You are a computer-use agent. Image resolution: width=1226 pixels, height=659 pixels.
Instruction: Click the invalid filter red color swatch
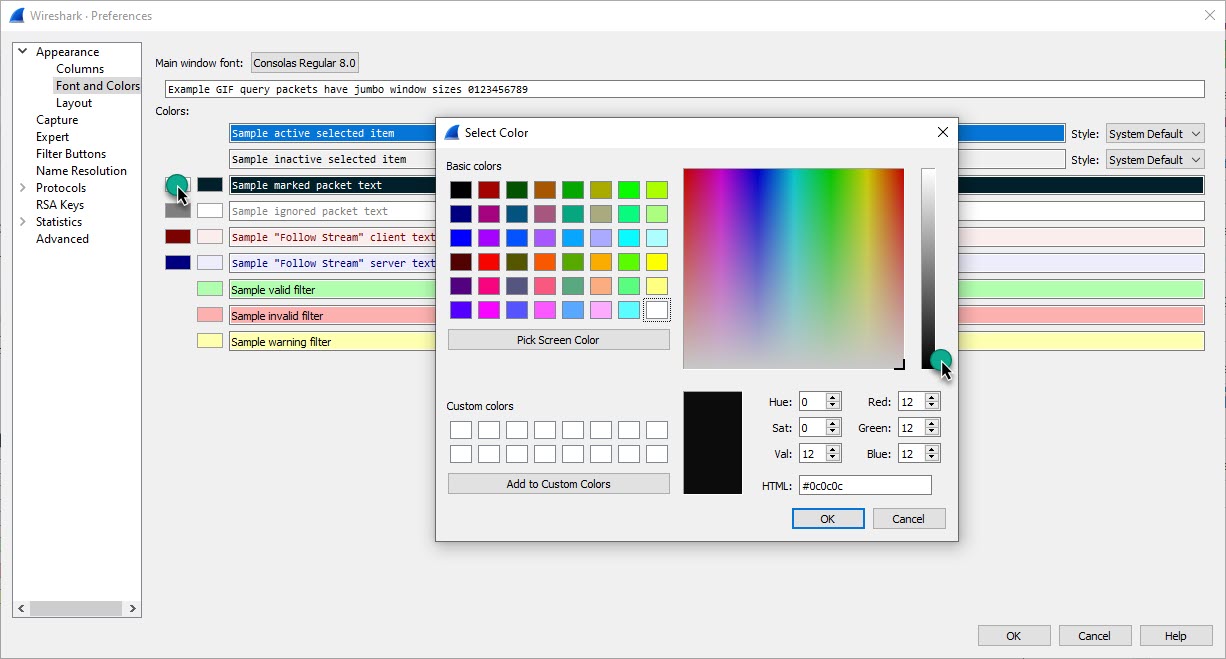[x=210, y=315]
